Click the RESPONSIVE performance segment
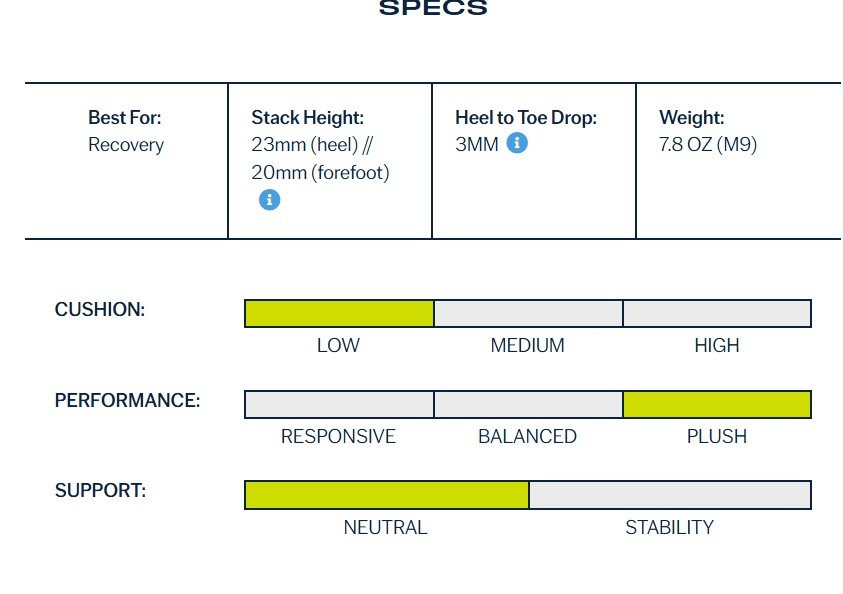This screenshot has width=843, height=594. (x=339, y=404)
